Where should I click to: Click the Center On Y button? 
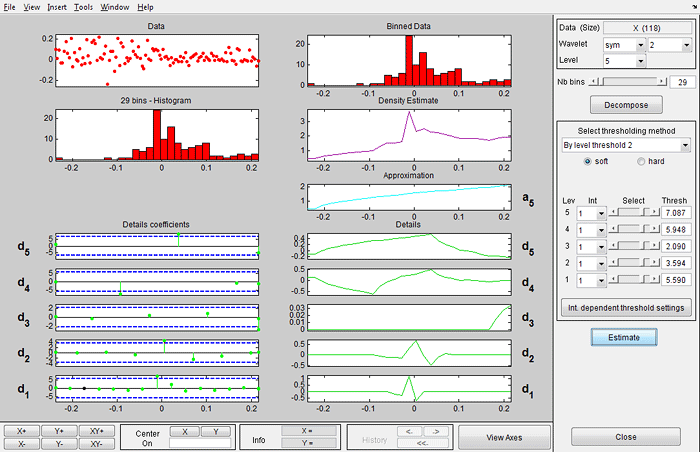click(216, 431)
